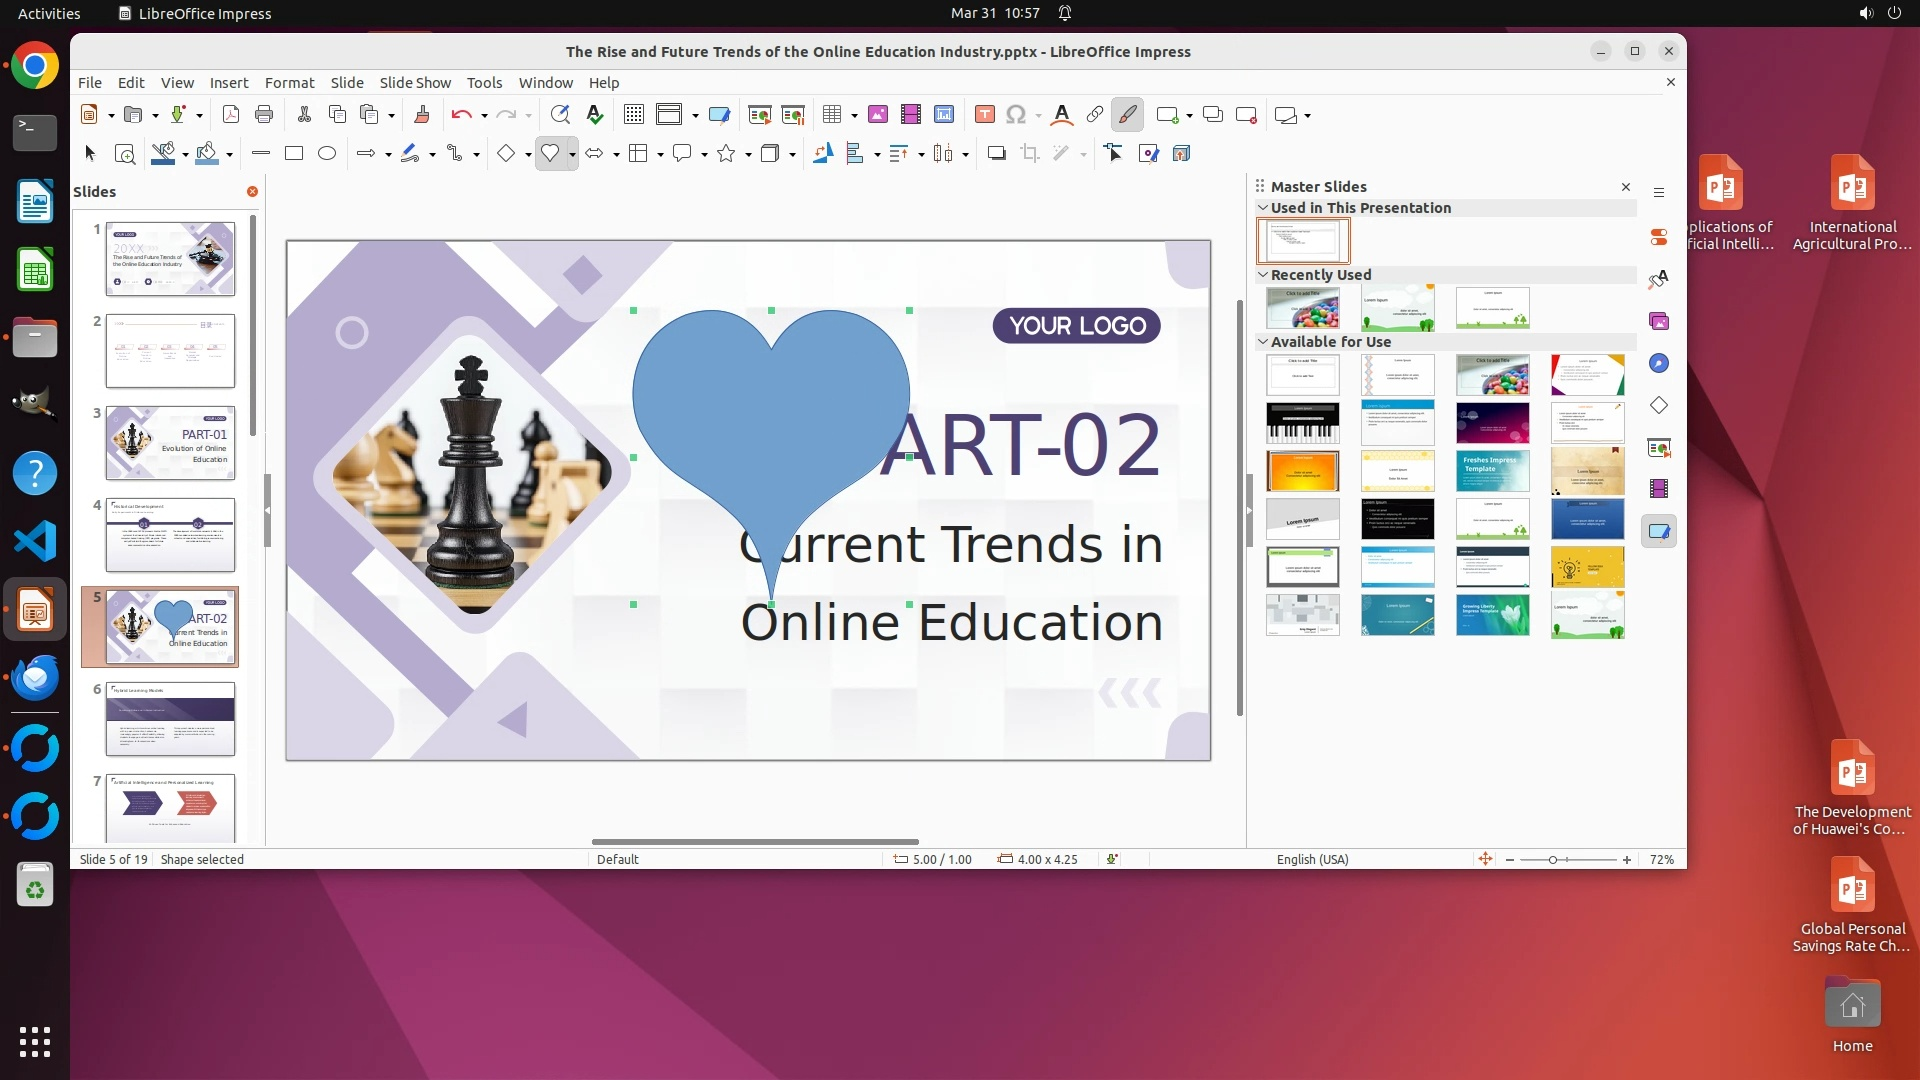
Task: Open the Slide Show menu
Action: coord(415,83)
